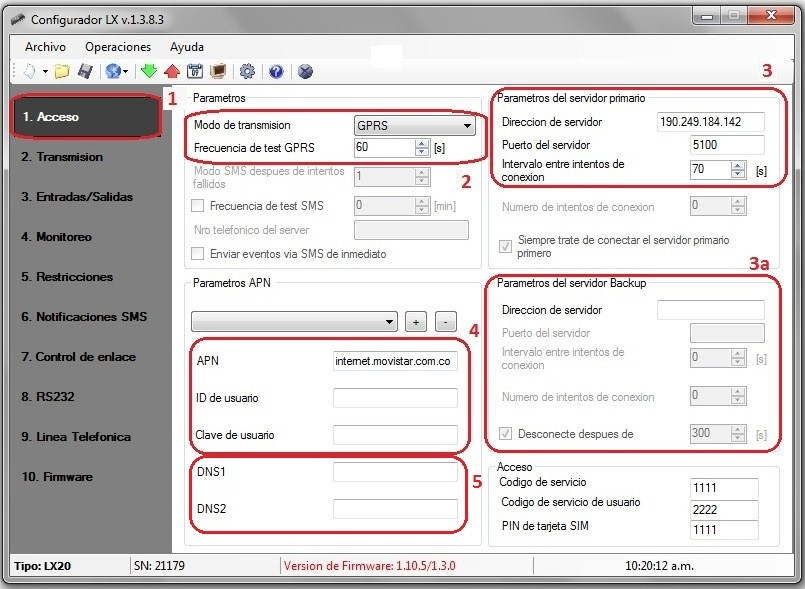
Task: Click the blue question mark help icon
Action: (276, 71)
